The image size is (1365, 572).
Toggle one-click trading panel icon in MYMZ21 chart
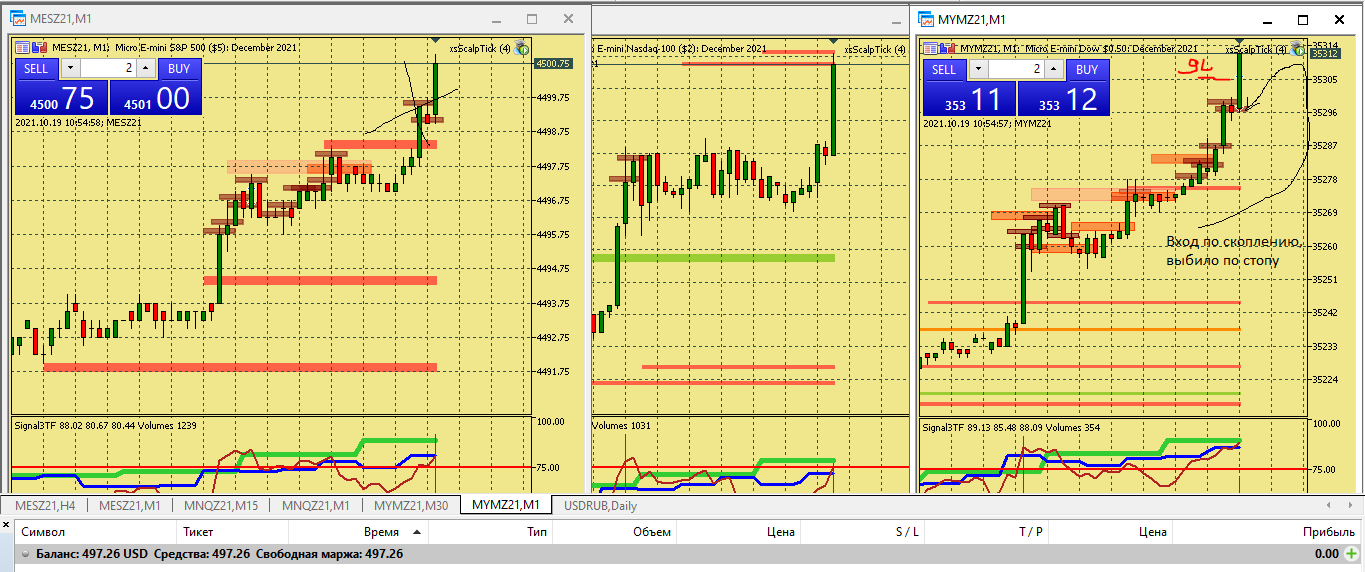931,48
